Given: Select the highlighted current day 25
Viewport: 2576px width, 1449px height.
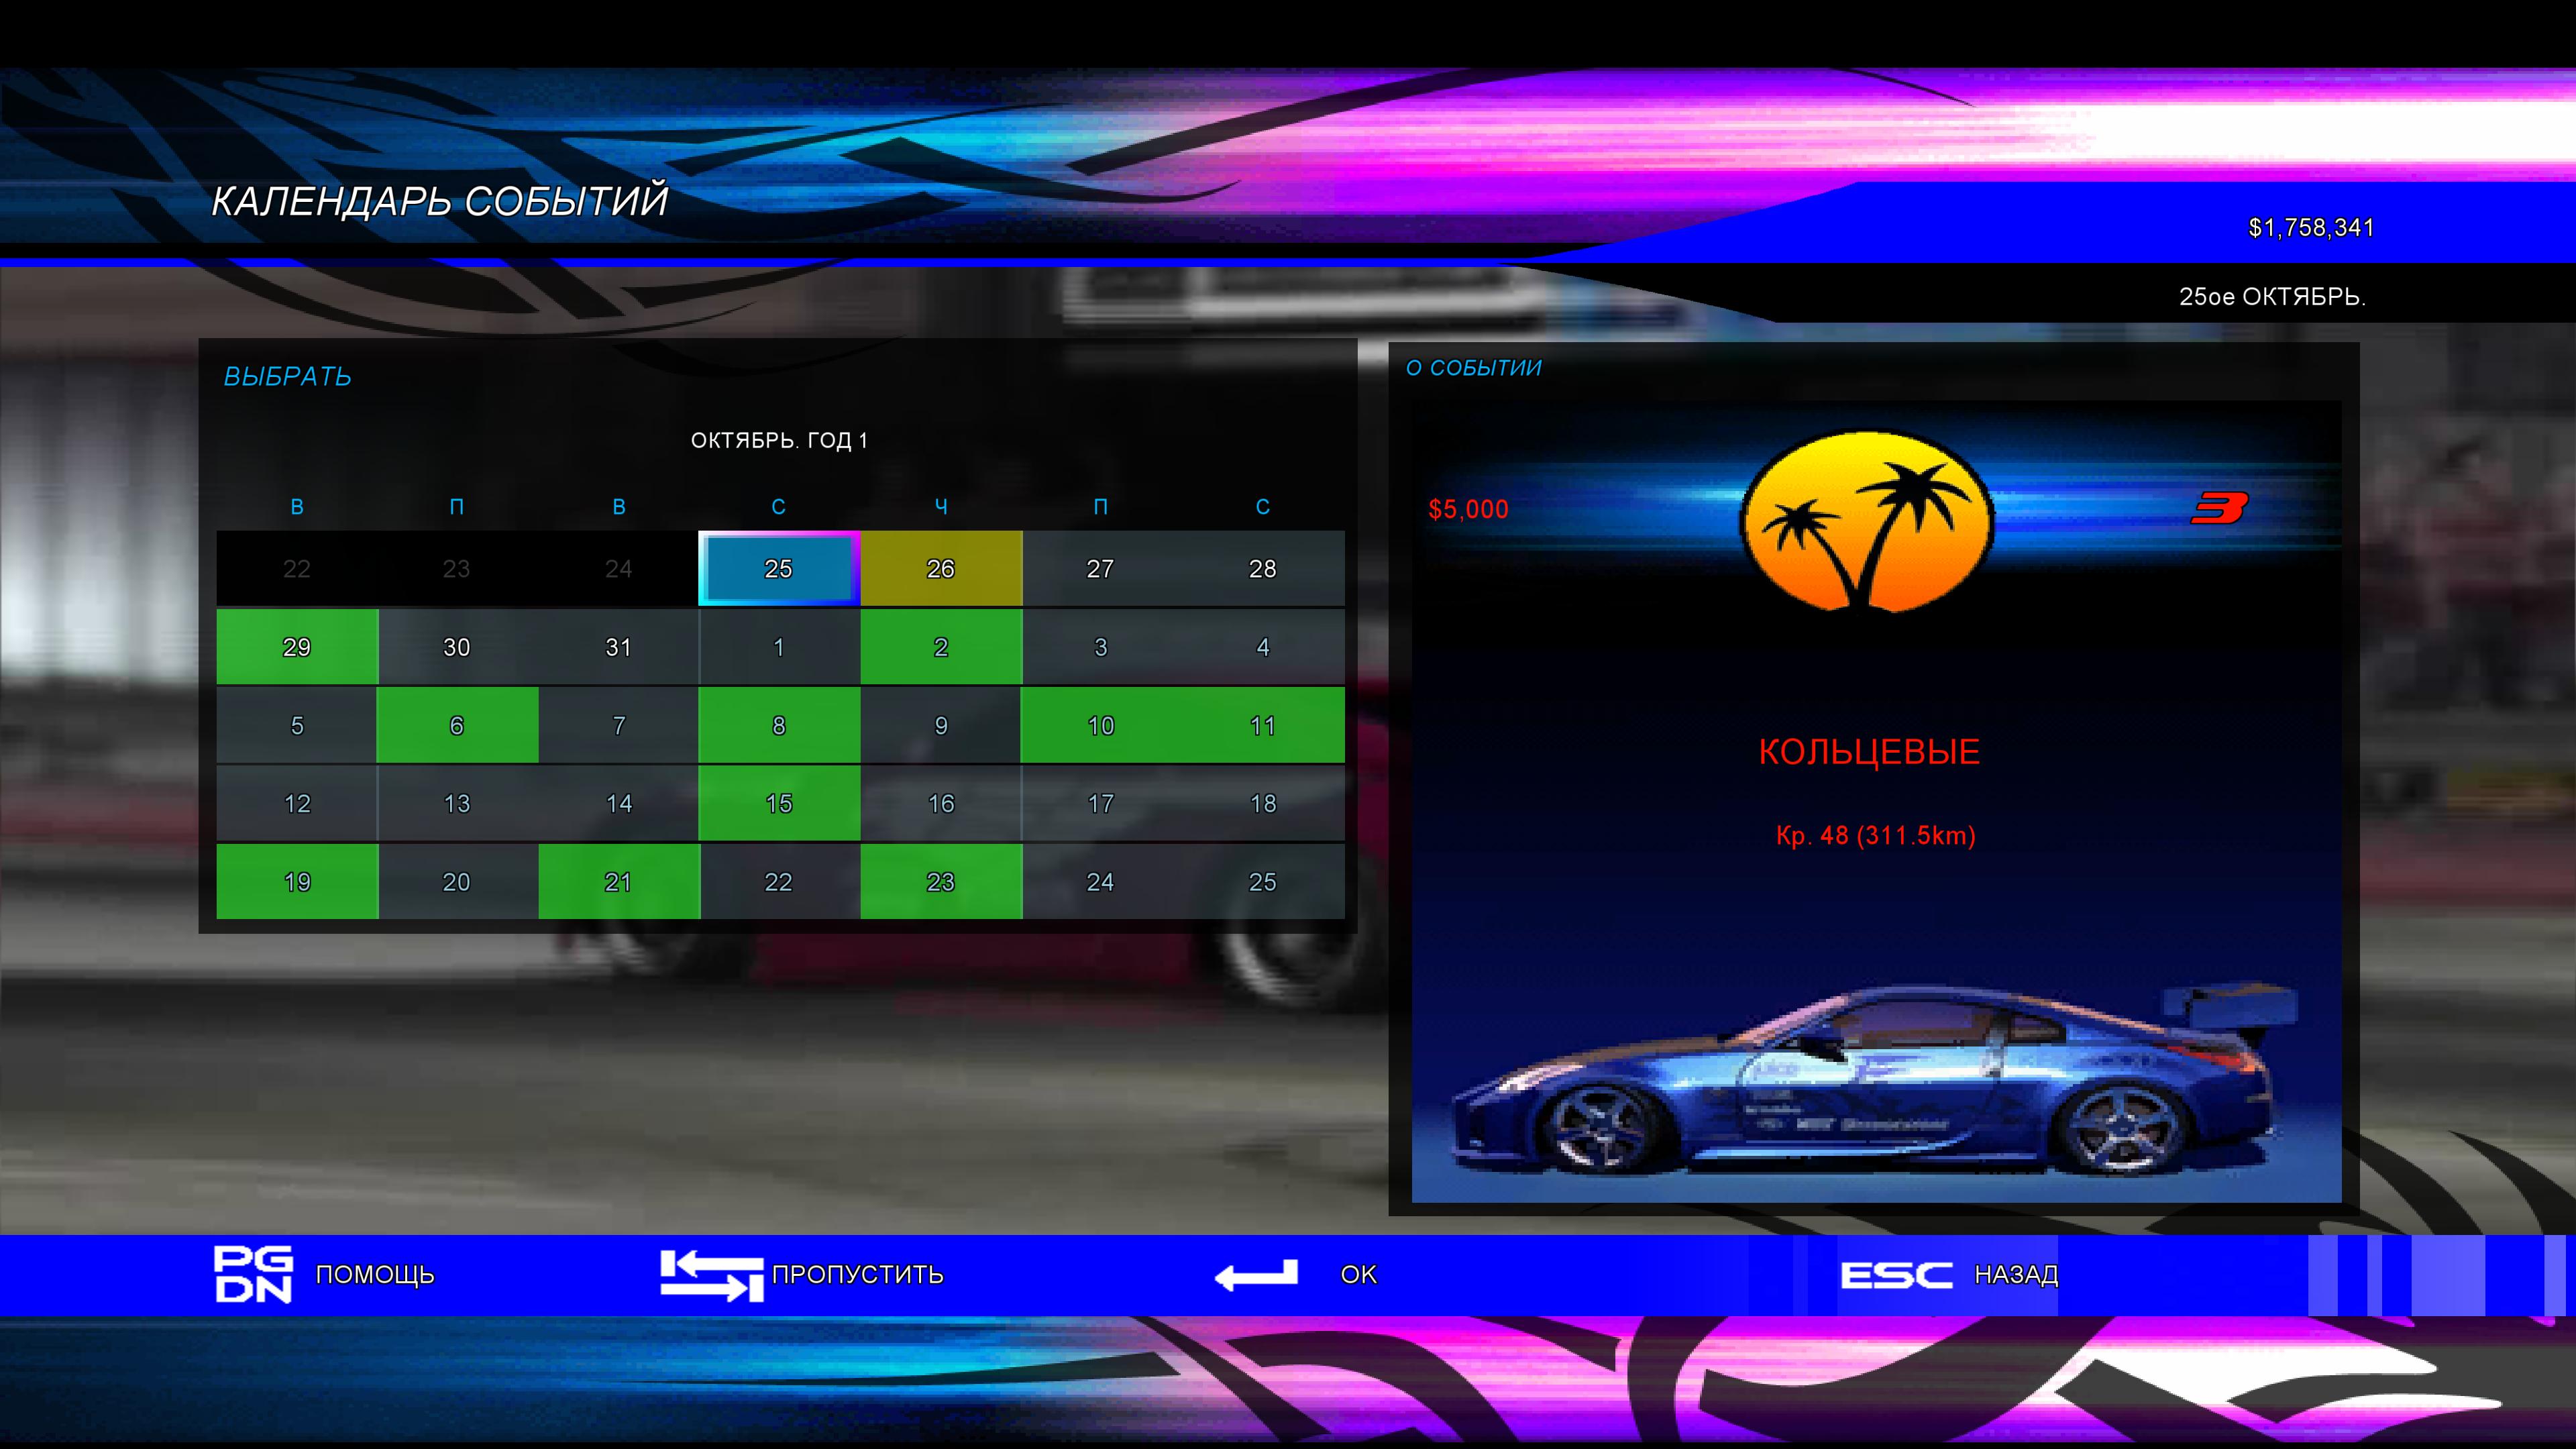Looking at the screenshot, I should [779, 568].
